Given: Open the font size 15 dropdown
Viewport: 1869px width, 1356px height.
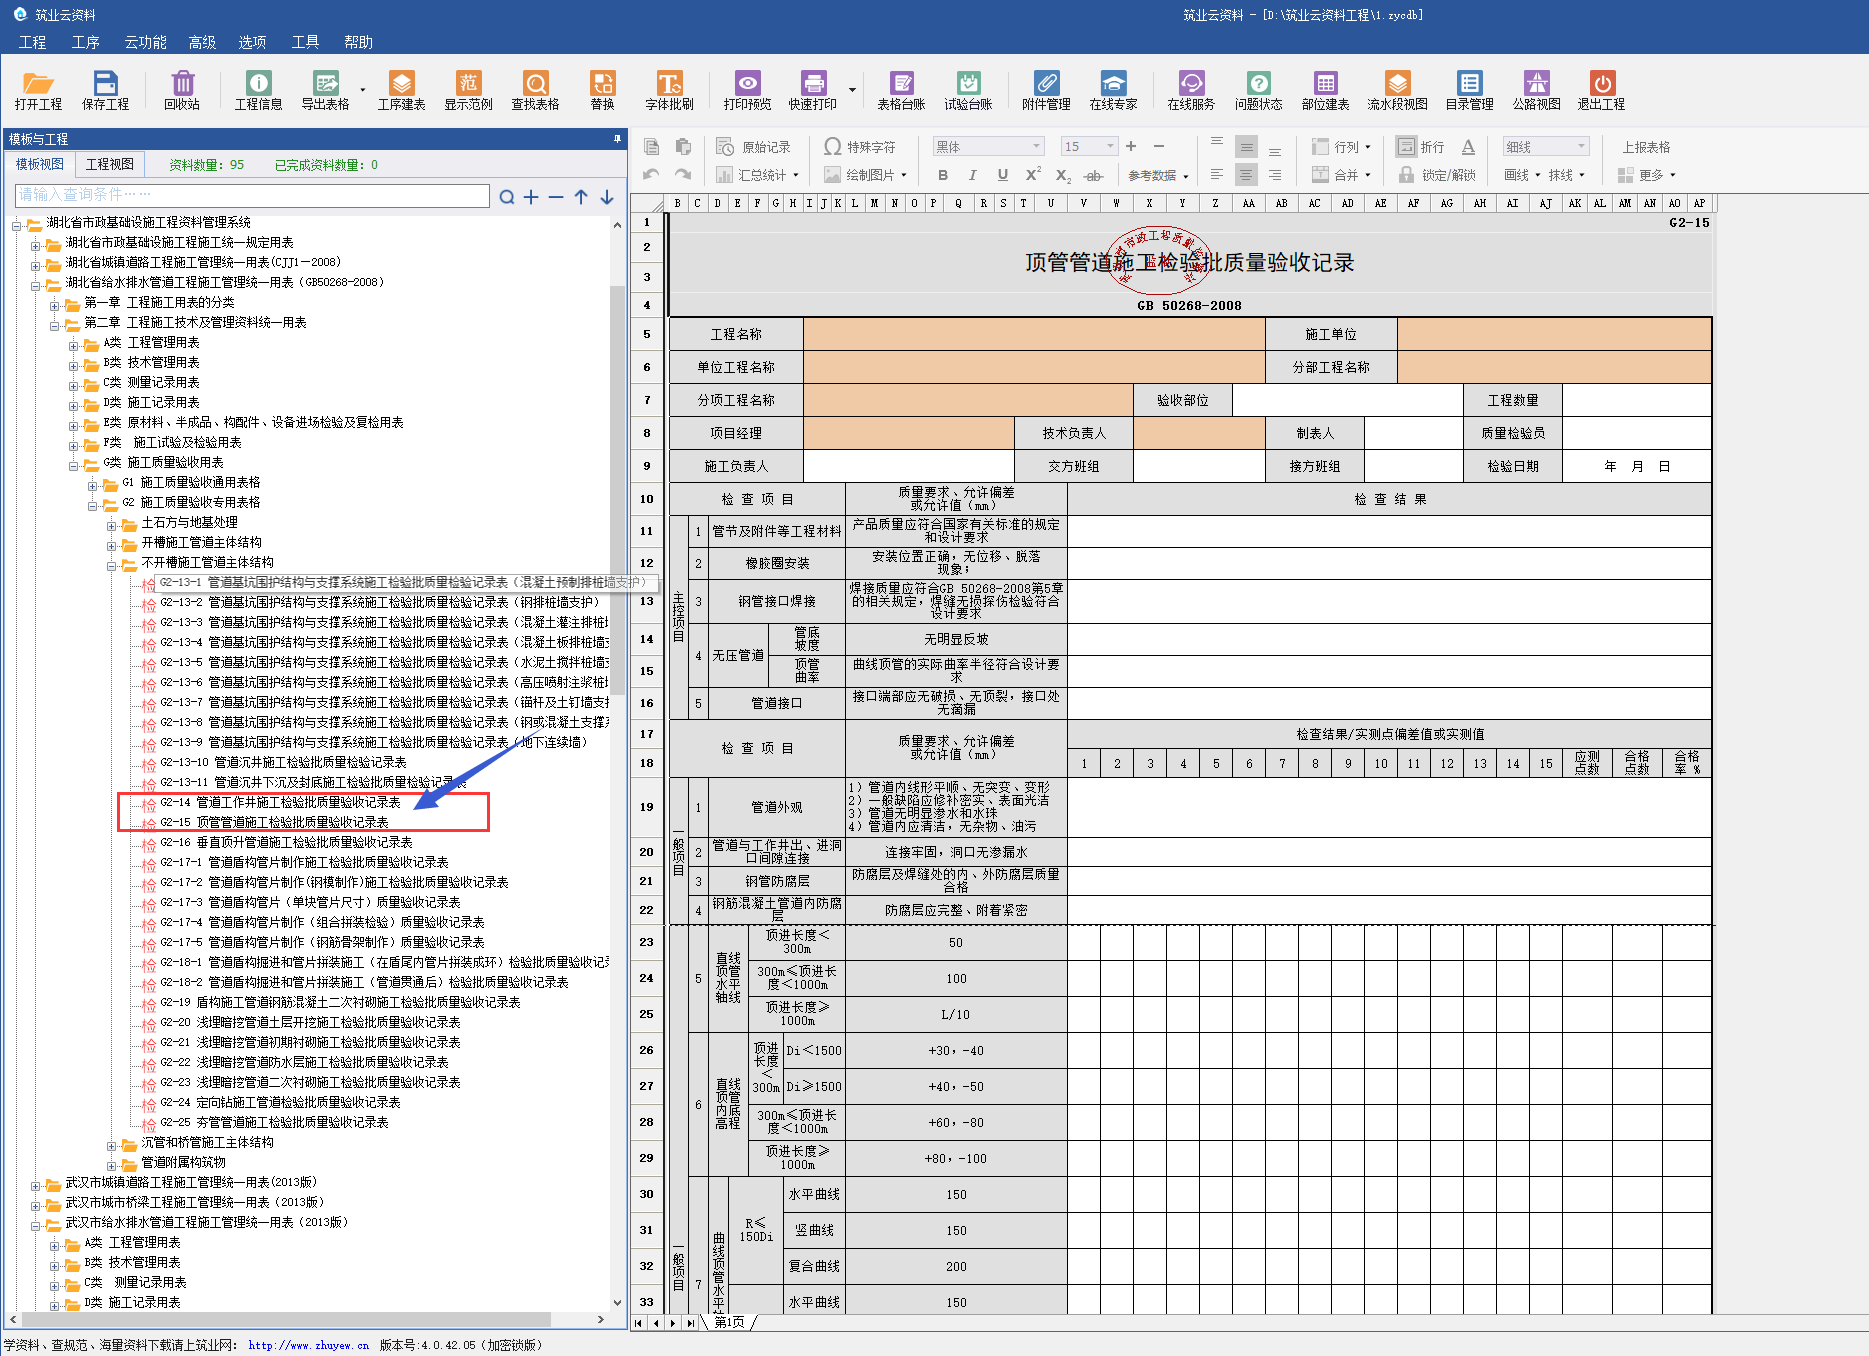Looking at the screenshot, I should coord(1110,147).
